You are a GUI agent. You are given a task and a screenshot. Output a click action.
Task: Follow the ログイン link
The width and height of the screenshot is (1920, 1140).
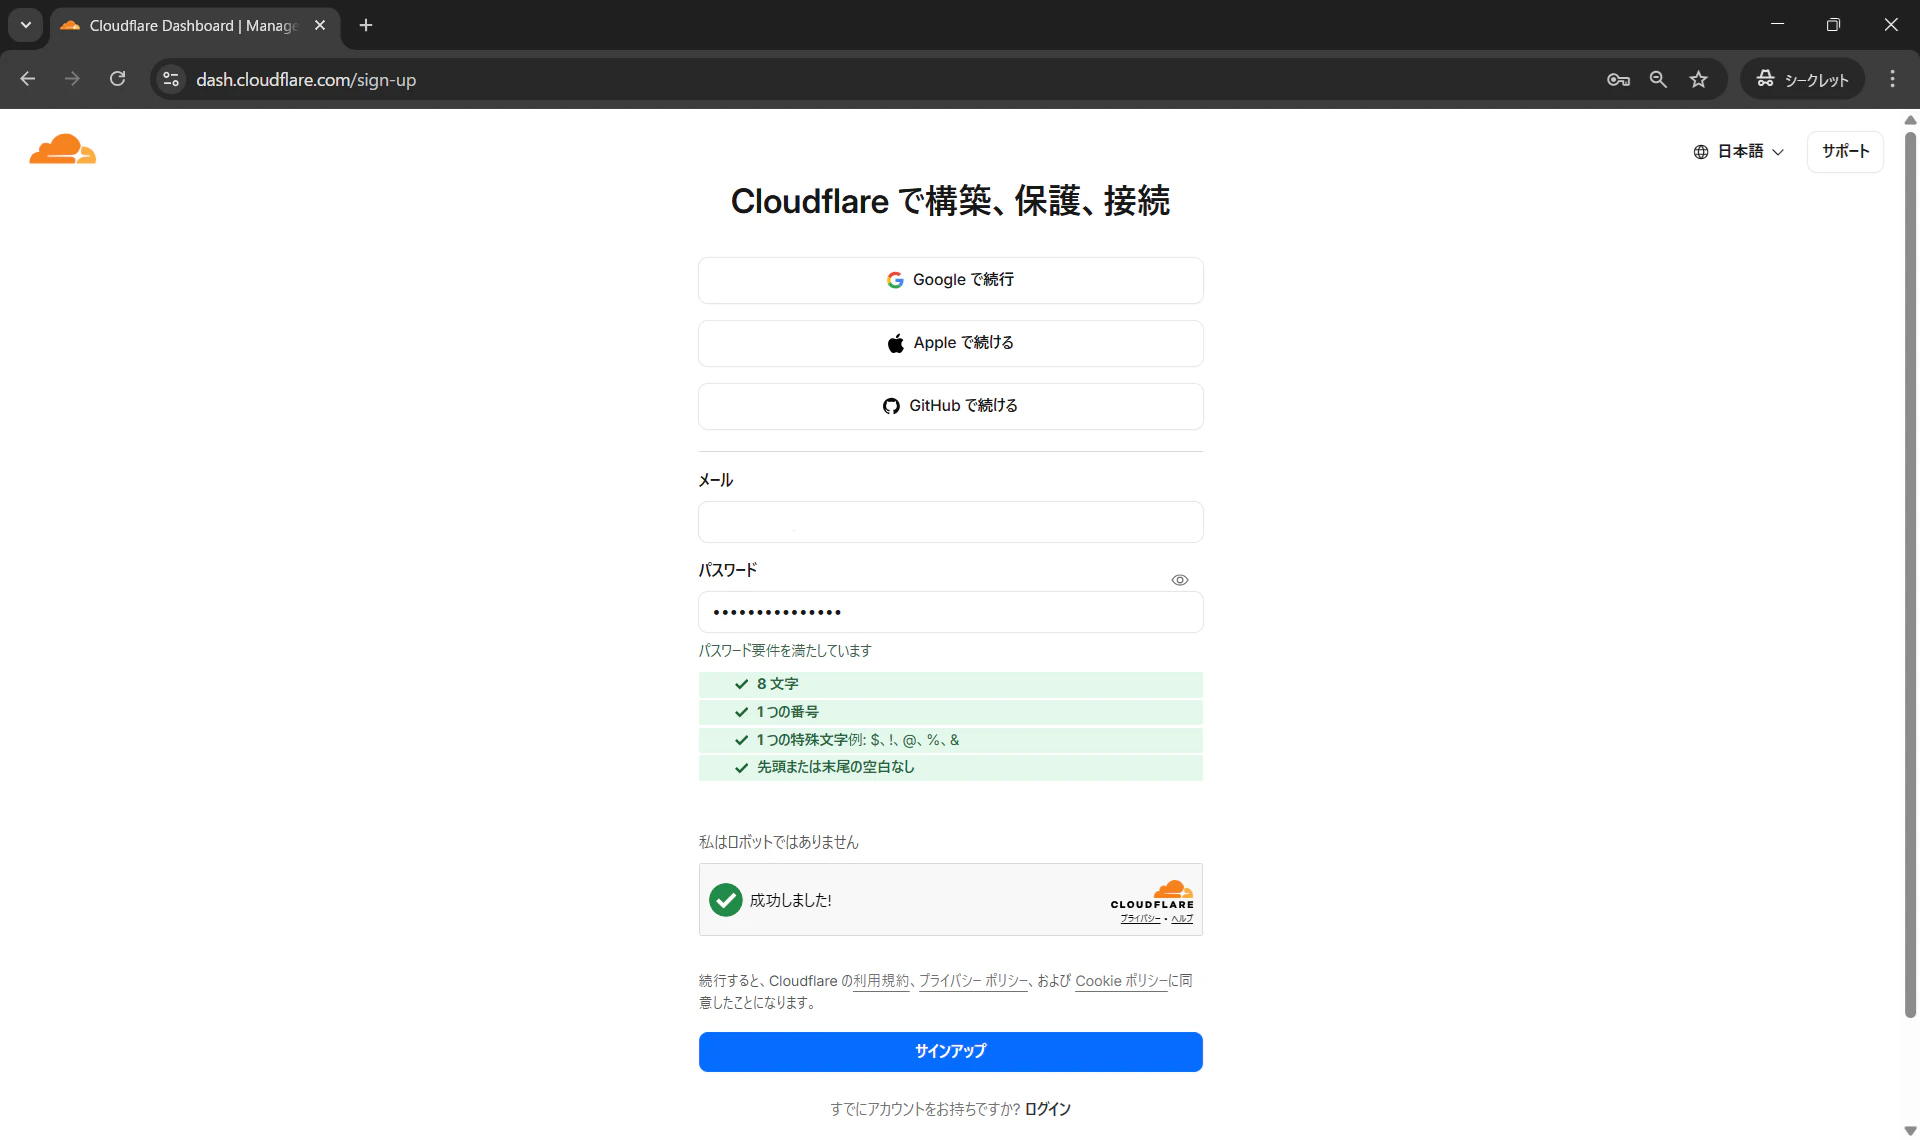(x=1048, y=1109)
